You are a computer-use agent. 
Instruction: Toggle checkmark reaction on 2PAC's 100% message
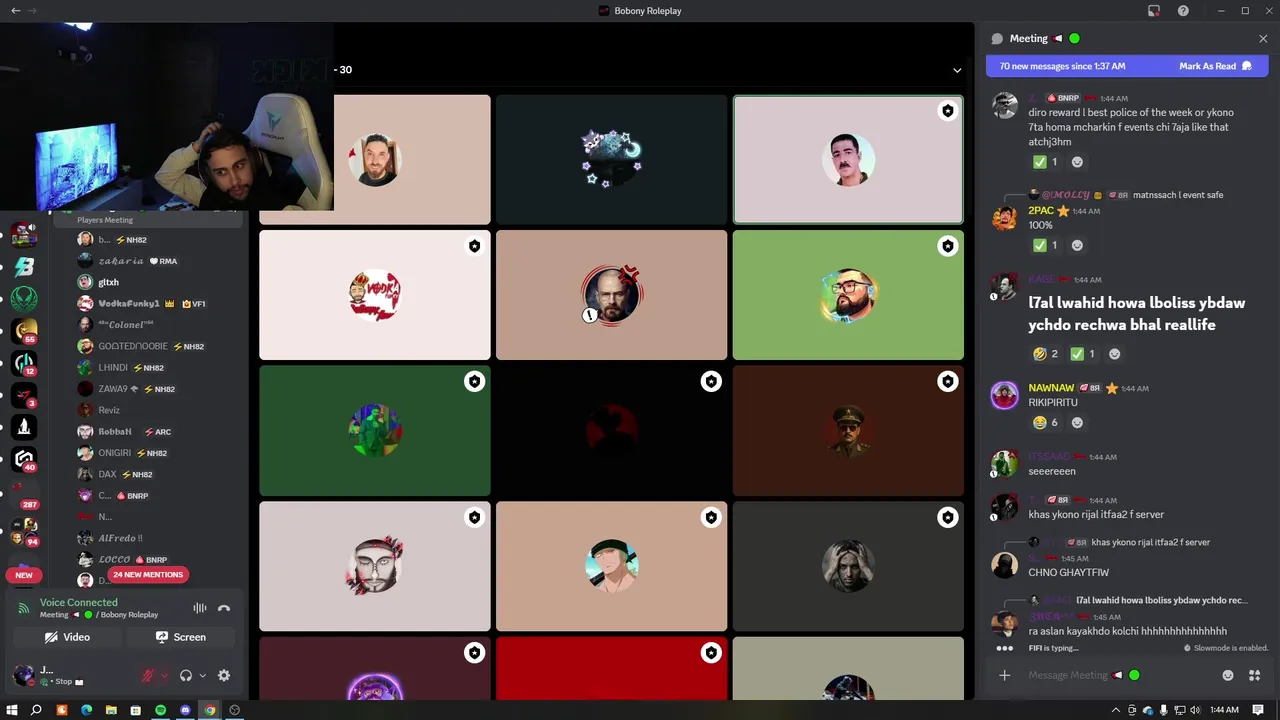point(1045,245)
